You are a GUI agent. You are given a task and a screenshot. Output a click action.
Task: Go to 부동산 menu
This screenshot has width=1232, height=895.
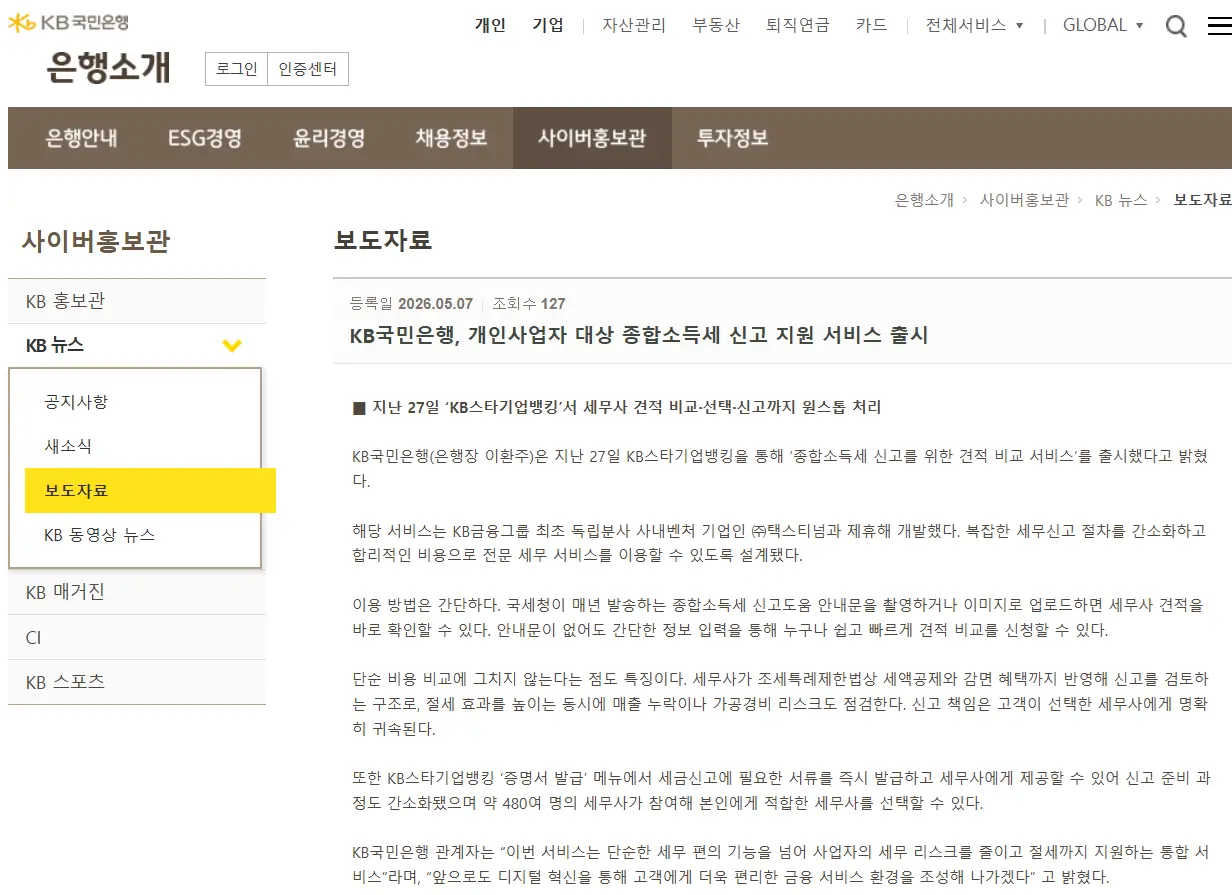click(x=716, y=25)
